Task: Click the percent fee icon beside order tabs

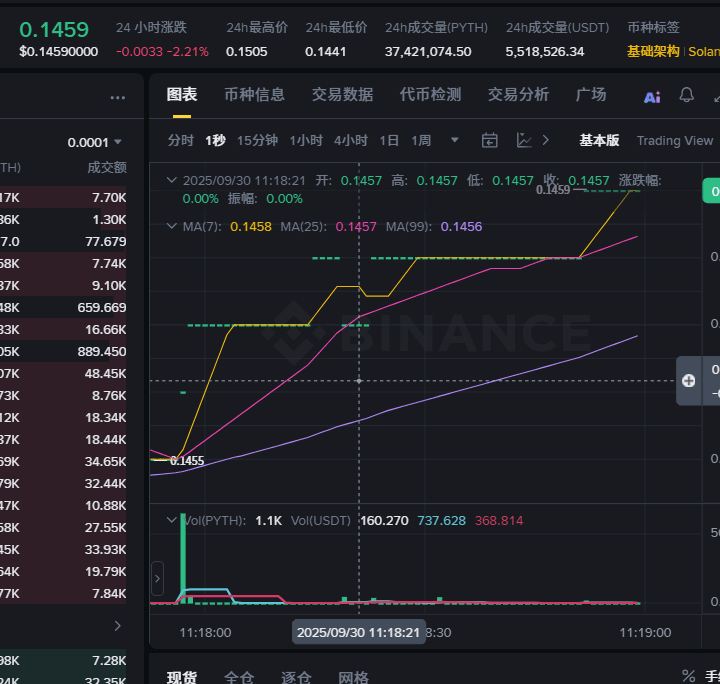Action: pos(688,676)
